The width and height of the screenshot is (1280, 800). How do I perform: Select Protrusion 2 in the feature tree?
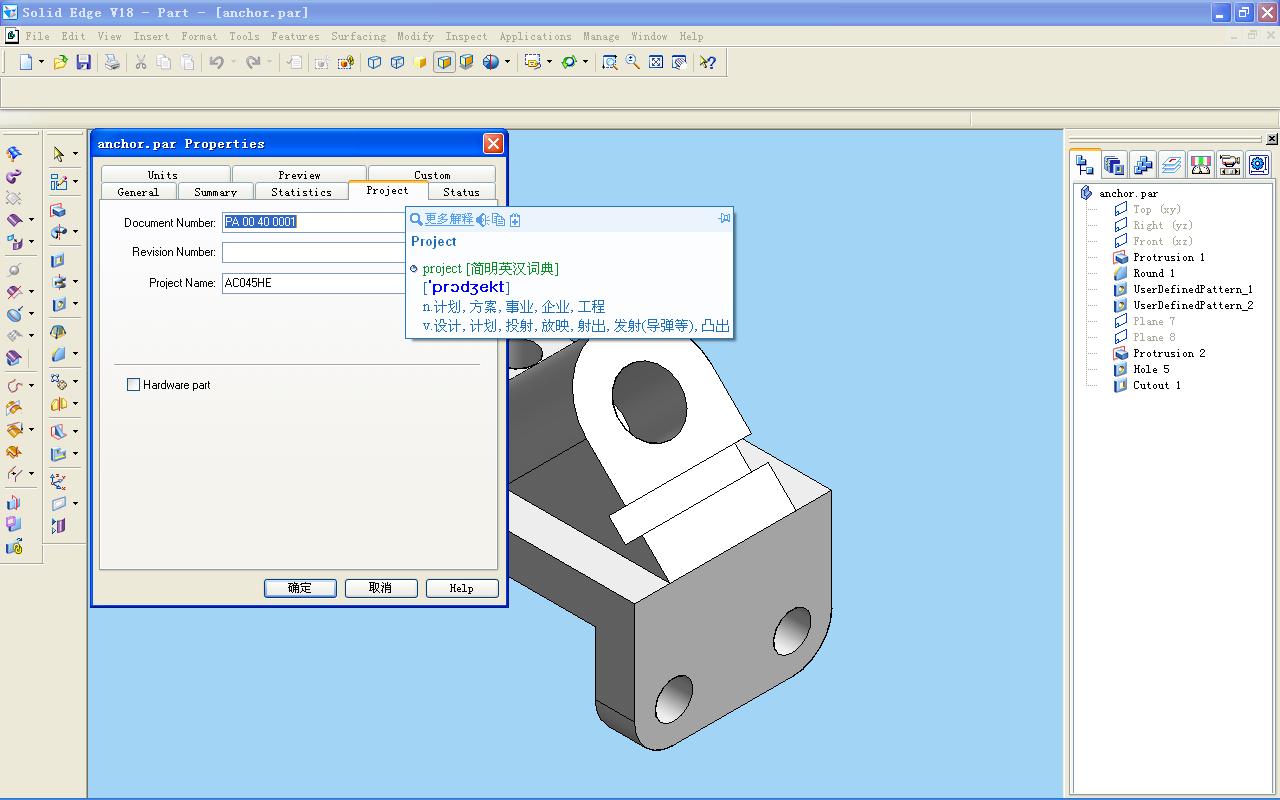[x=1169, y=353]
